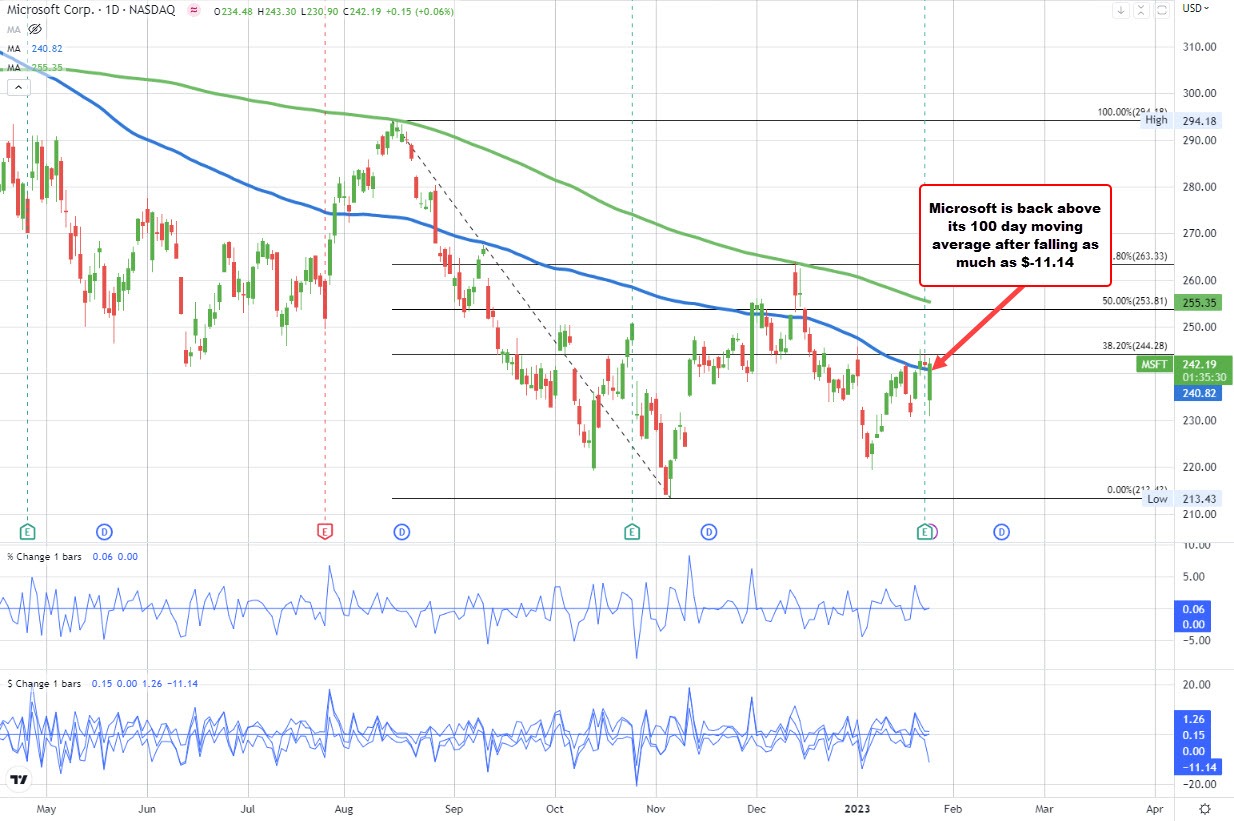Screen dimensions: 1234x821
Task: Click the dividend marker near June
Action: [x=105, y=531]
